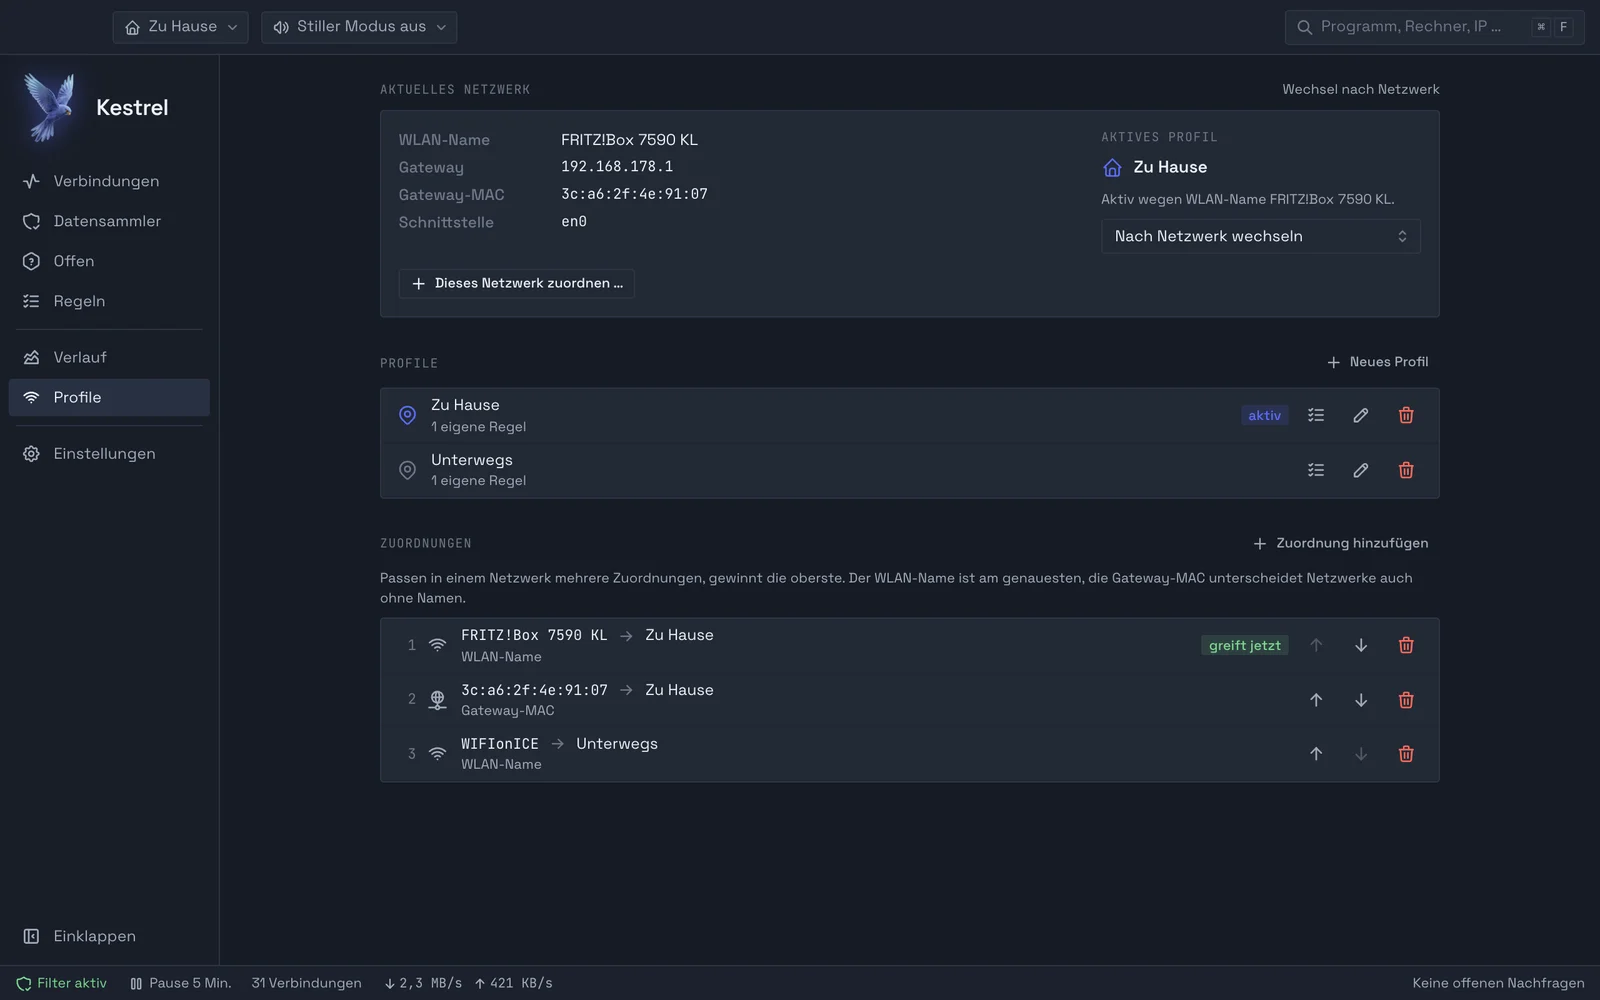Screen dimensions: 1600x1000
Task: Click 31 Verbindungen in status bar
Action: 307,983
